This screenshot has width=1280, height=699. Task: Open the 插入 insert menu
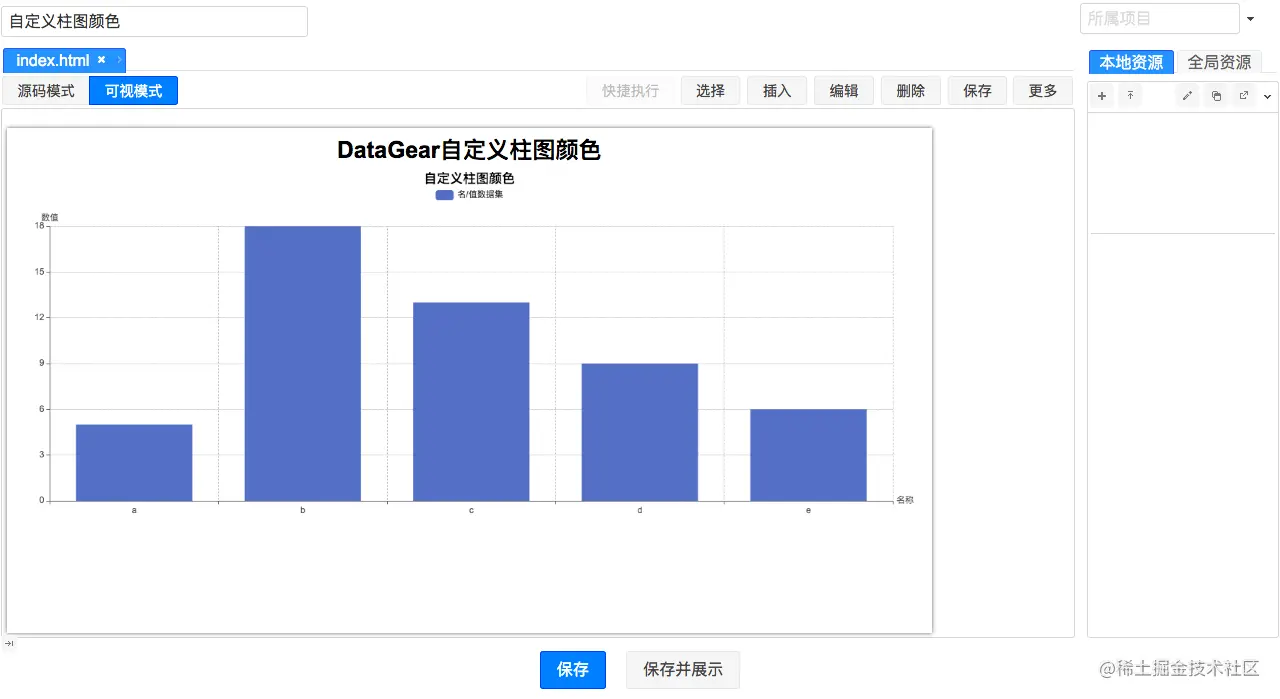point(777,91)
